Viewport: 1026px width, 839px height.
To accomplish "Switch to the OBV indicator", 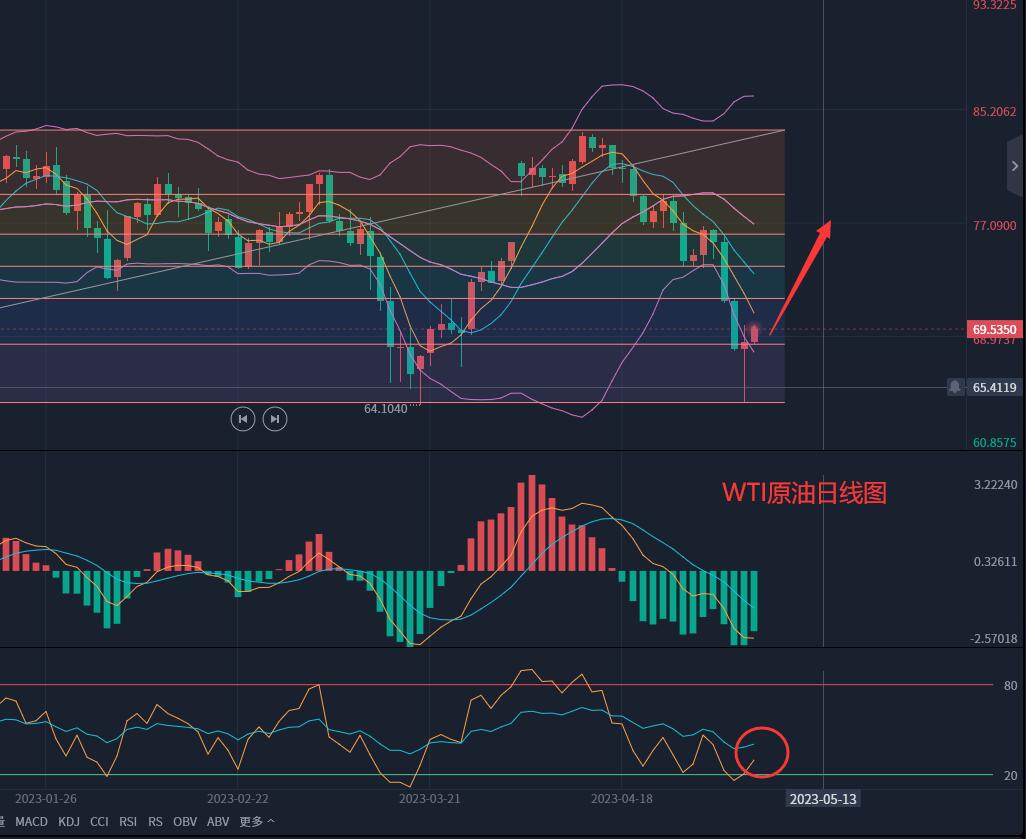I will (x=185, y=822).
